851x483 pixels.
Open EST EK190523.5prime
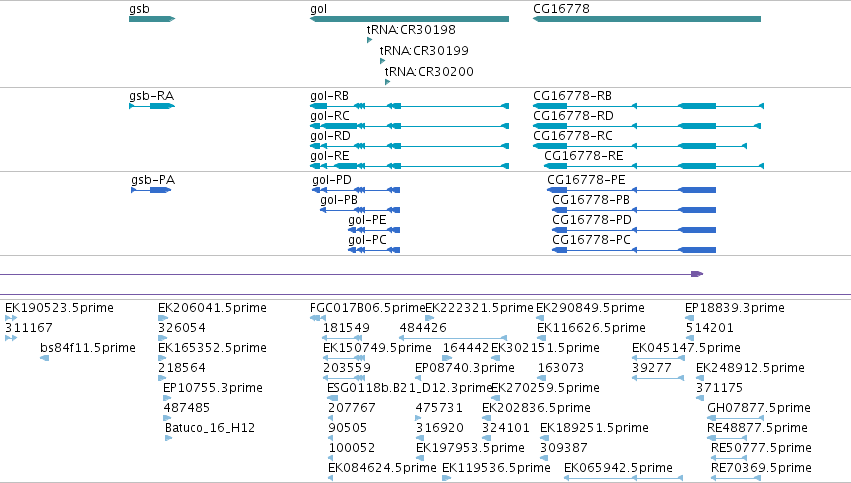pos(11,318)
